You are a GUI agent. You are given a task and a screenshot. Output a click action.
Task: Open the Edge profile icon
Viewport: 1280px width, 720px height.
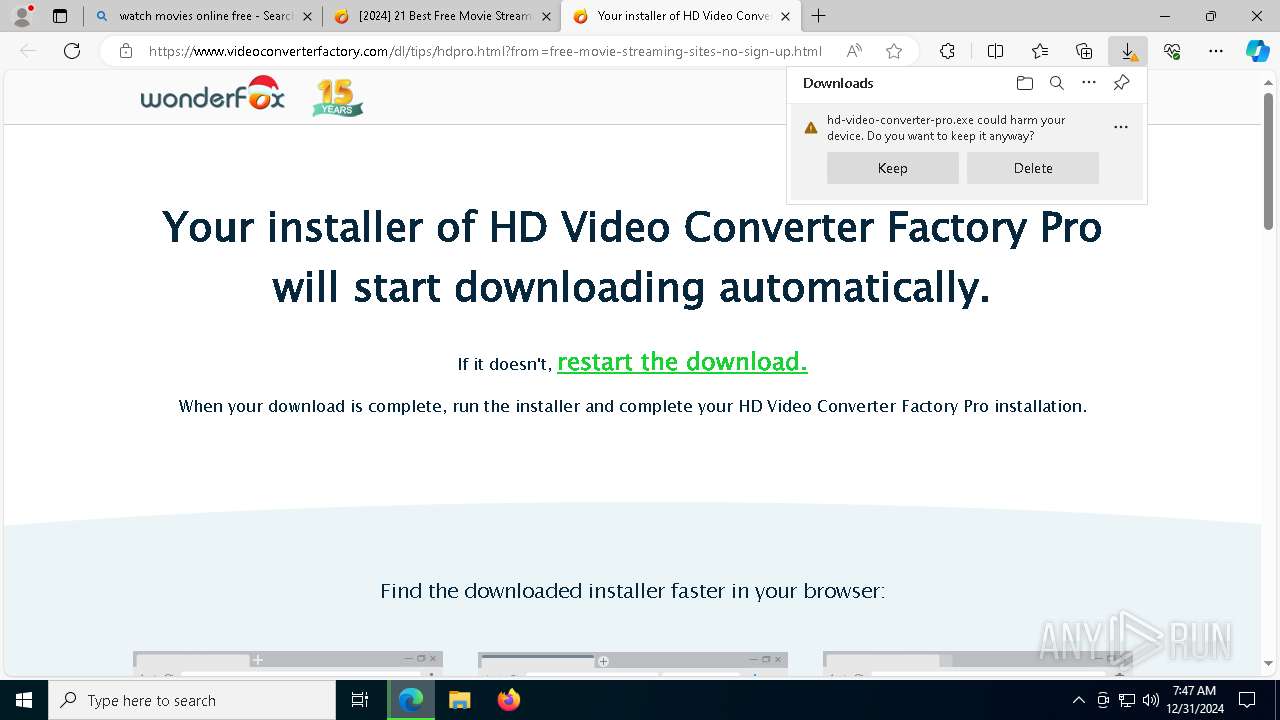22,16
